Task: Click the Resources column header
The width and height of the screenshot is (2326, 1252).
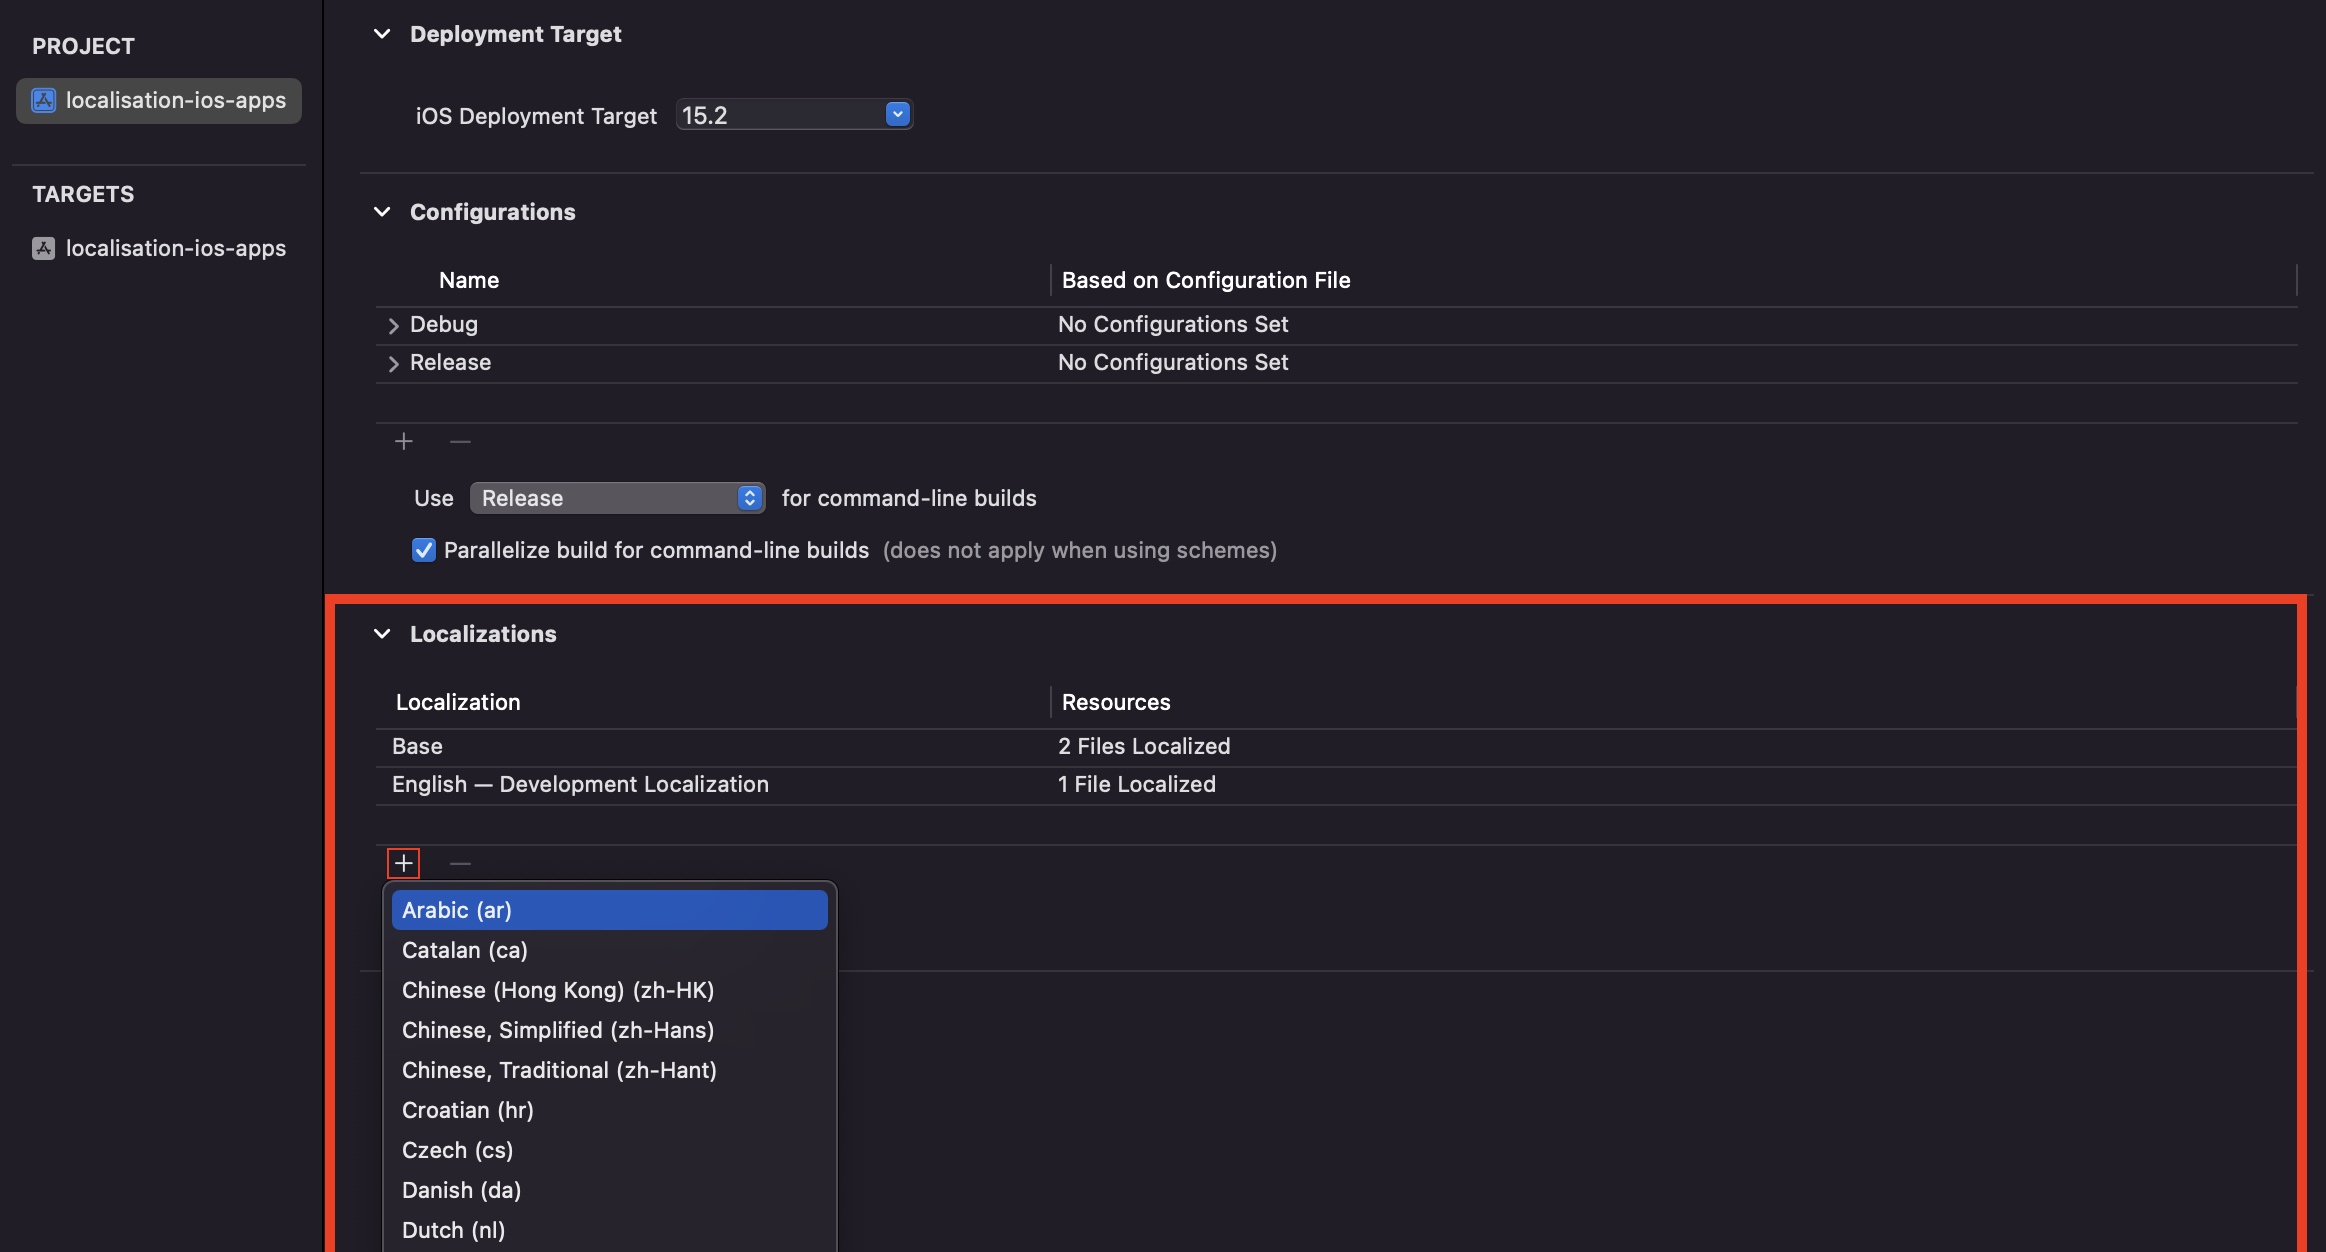Action: (1116, 703)
